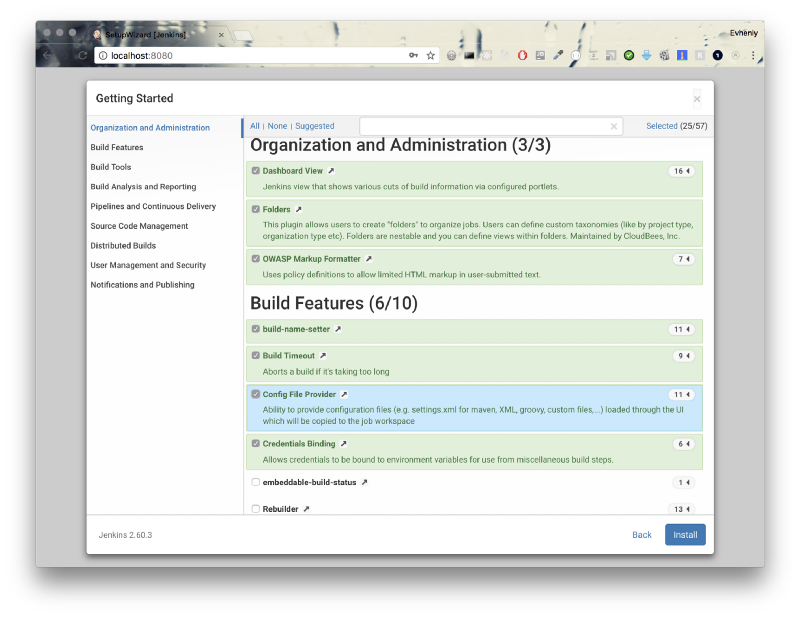Viewport: 800px width, 618px height.
Task: Uncheck the Folders plugin
Action: (256, 209)
